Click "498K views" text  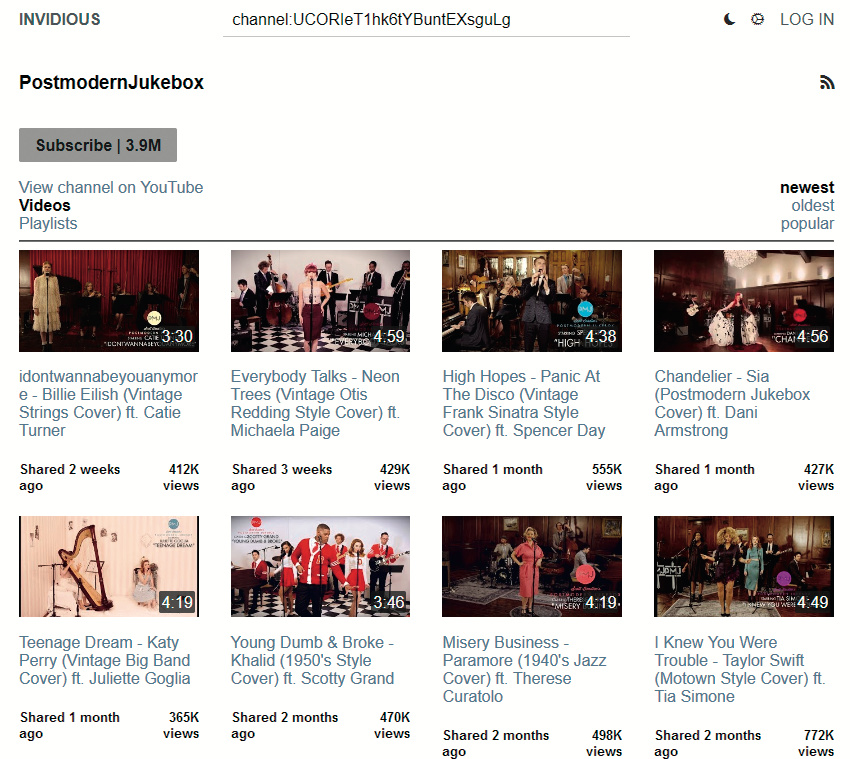click(604, 743)
